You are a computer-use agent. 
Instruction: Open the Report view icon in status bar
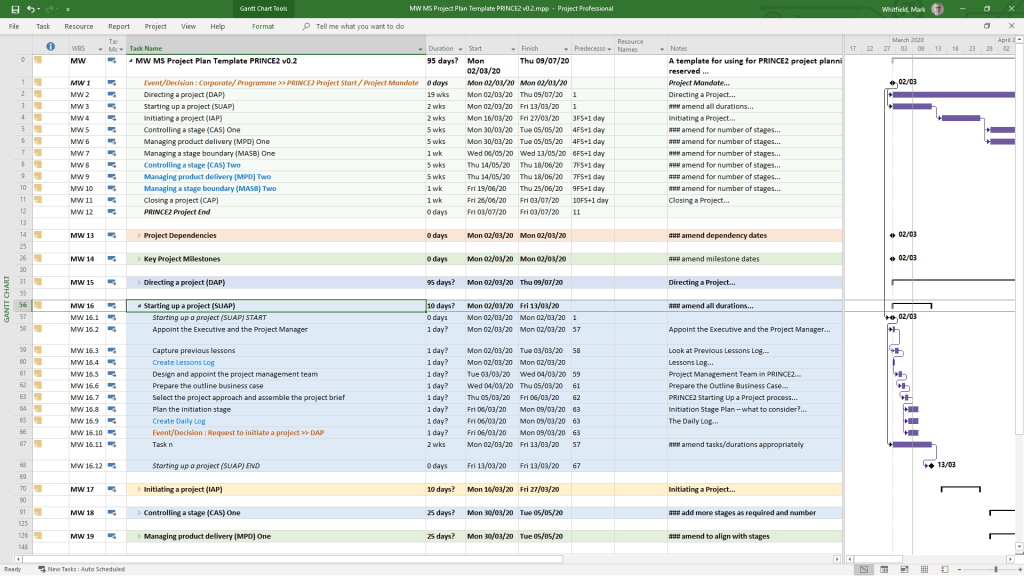pos(944,569)
